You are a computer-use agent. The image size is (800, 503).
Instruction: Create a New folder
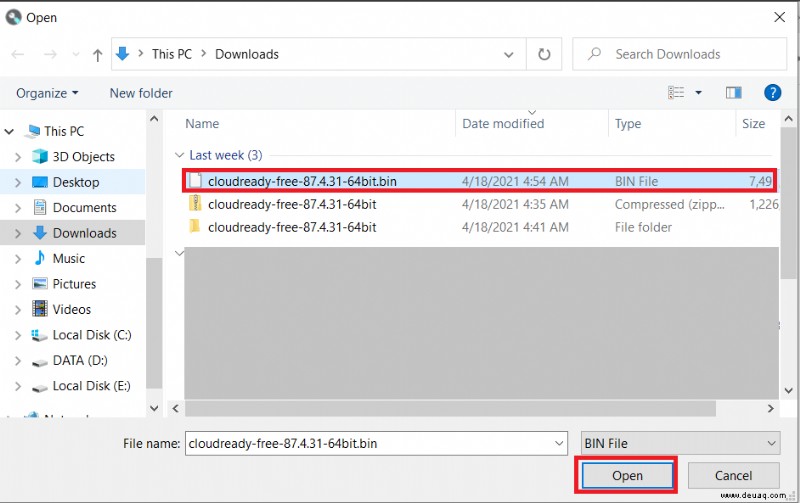[141, 93]
